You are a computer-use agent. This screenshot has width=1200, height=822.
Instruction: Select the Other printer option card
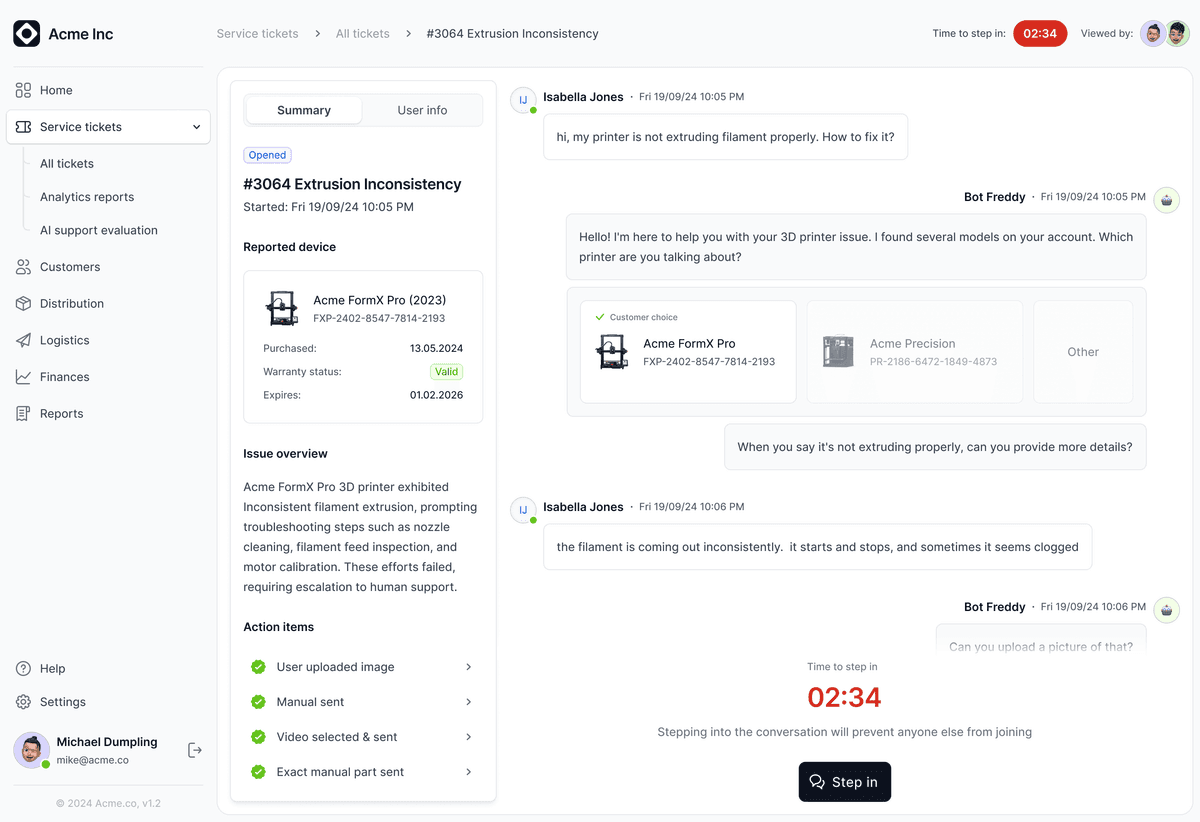coord(1083,352)
